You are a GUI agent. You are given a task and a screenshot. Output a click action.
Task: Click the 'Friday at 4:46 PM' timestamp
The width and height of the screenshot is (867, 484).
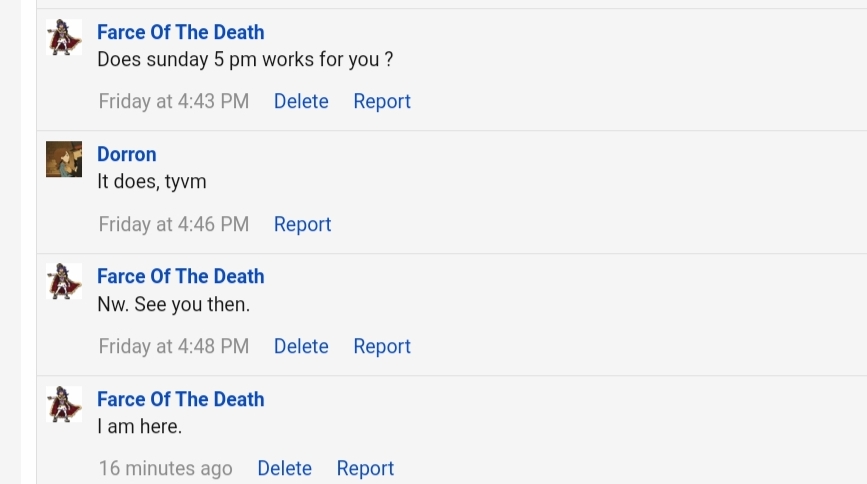point(174,224)
